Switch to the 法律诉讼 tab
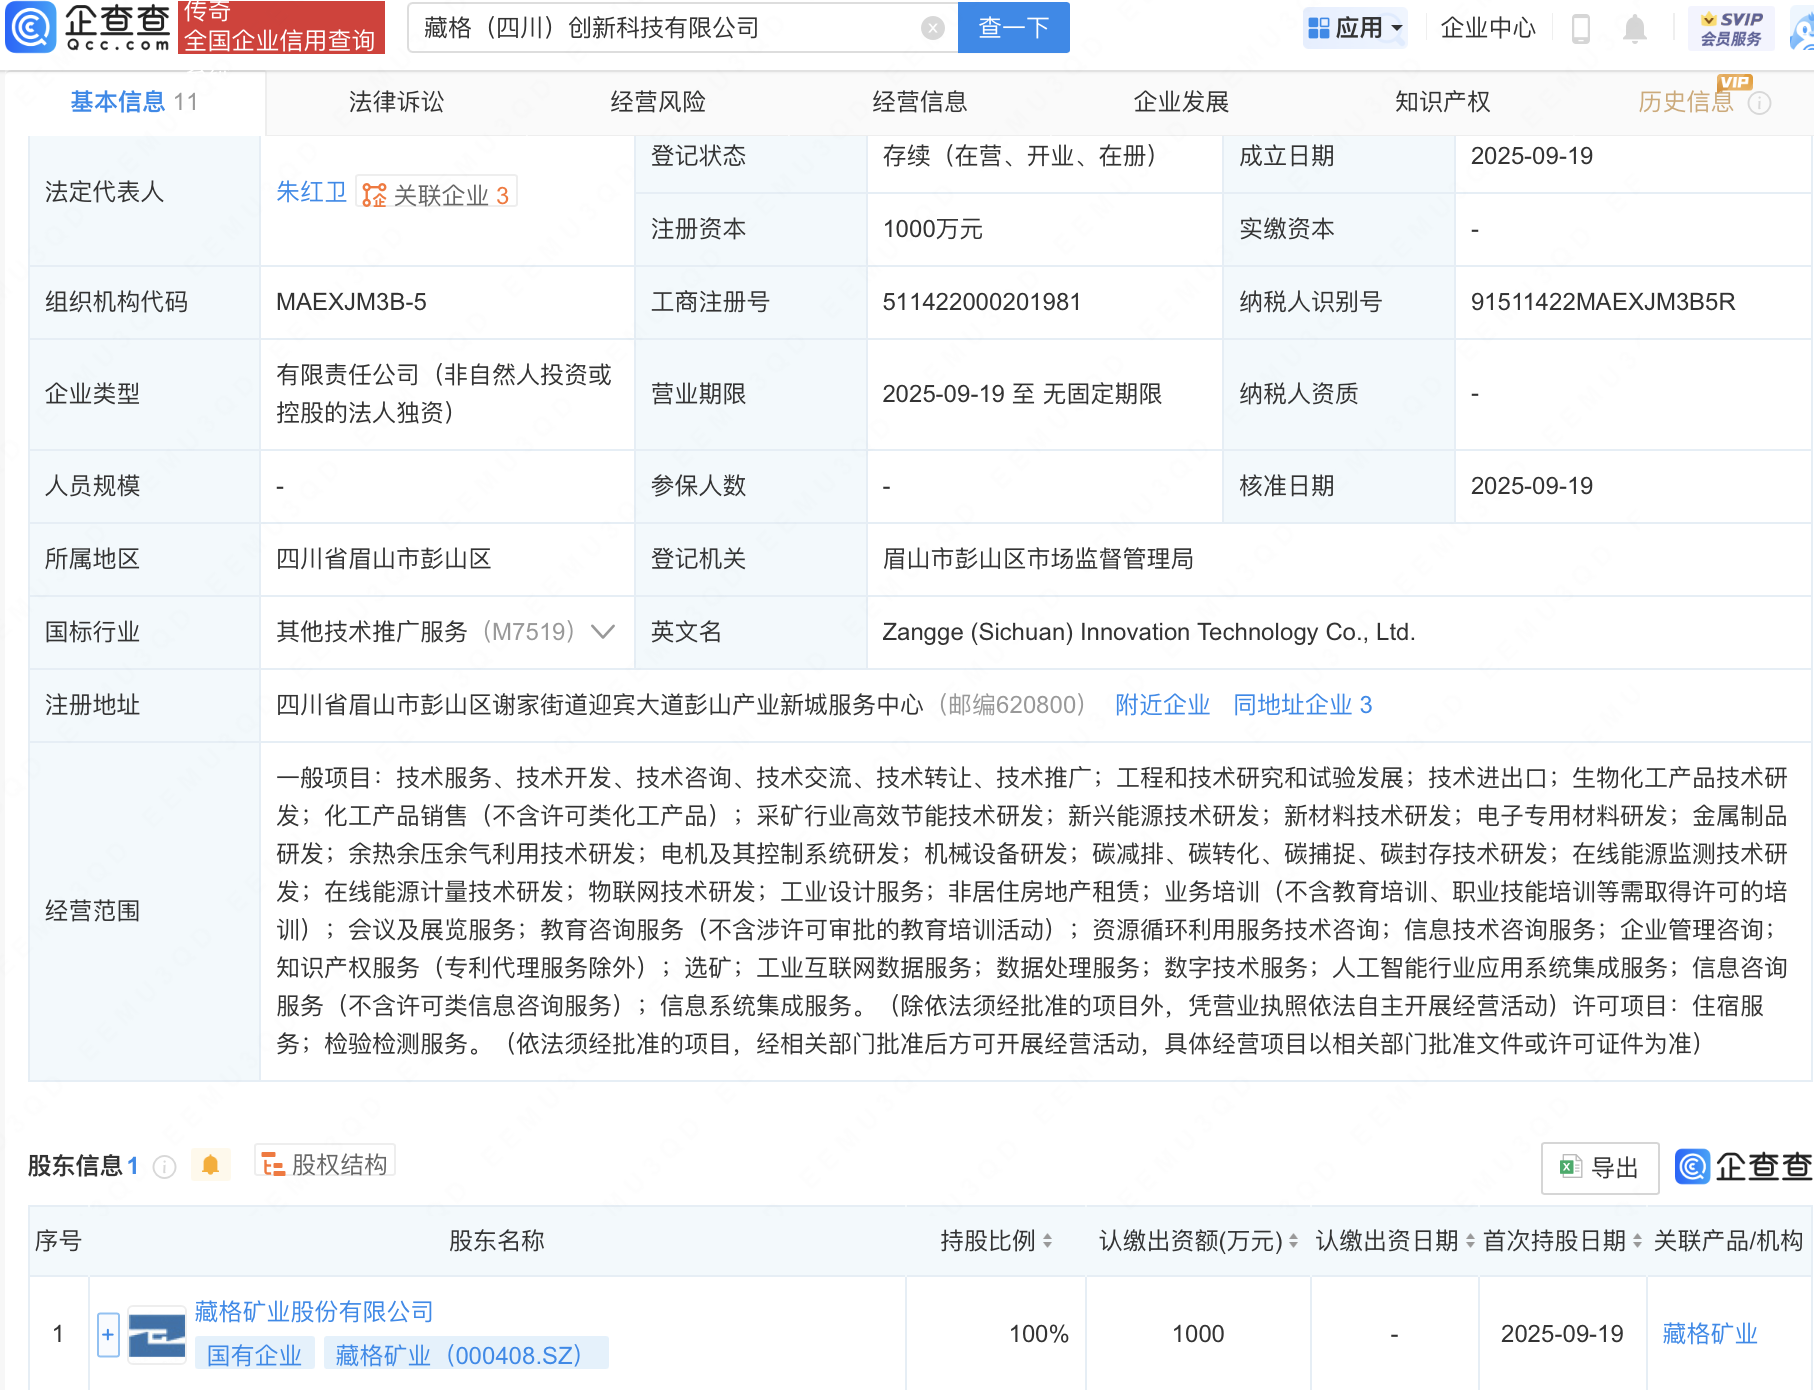This screenshot has height=1390, width=1814. click(396, 101)
